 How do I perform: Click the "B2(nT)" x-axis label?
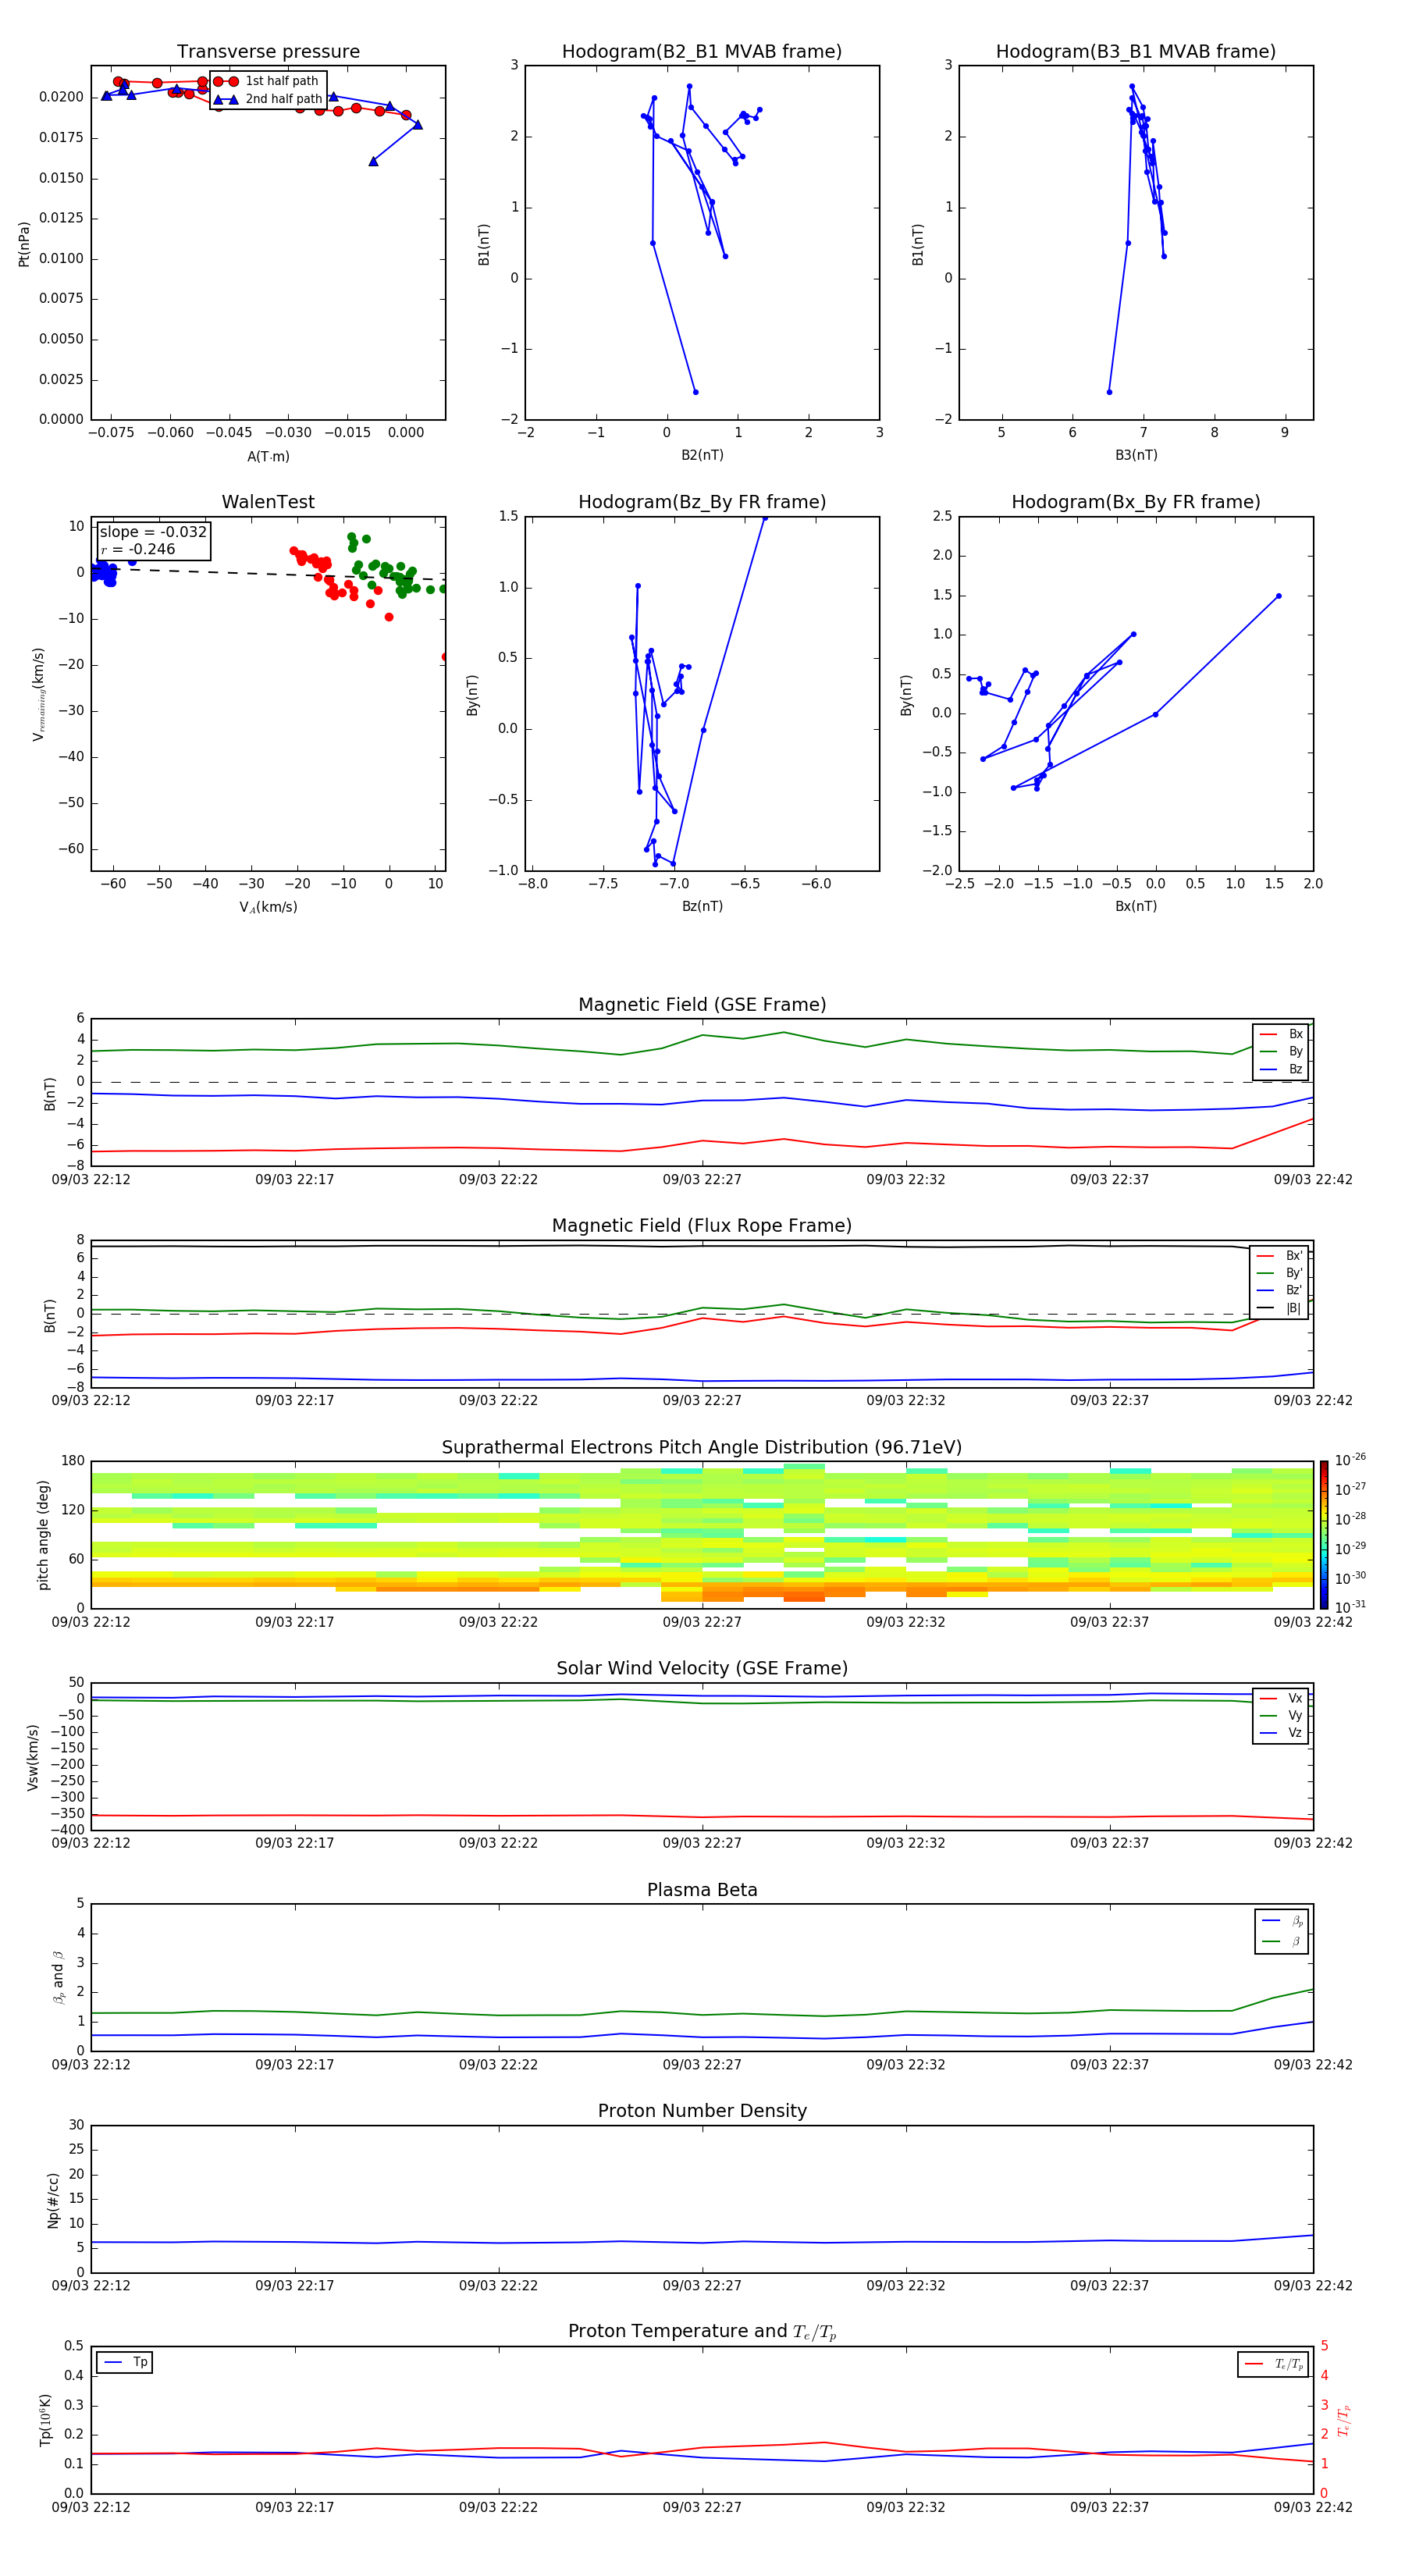coord(702,455)
